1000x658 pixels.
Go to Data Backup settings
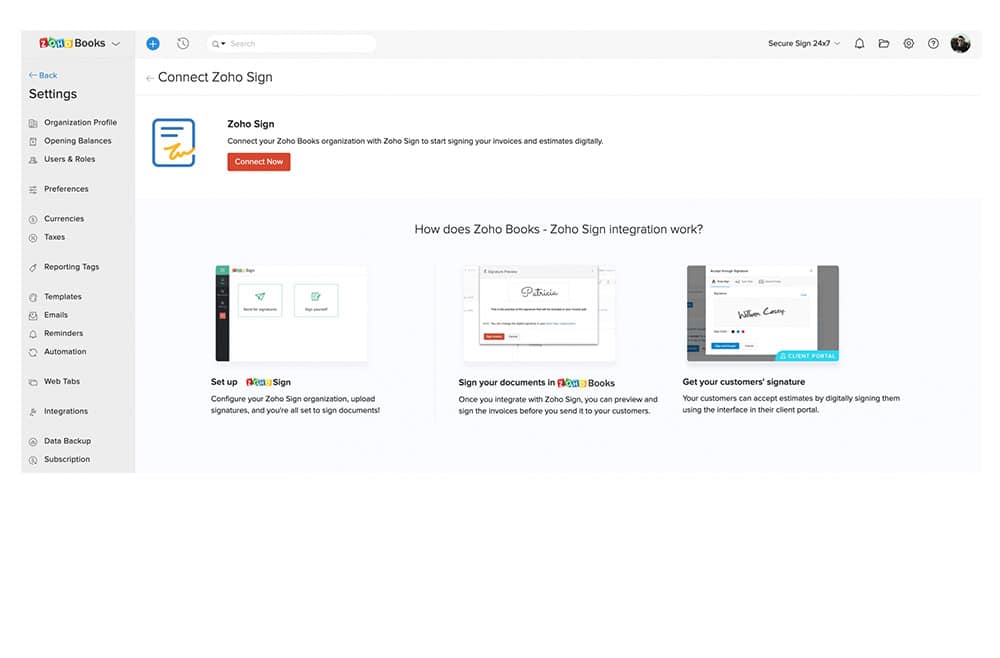[68, 441]
